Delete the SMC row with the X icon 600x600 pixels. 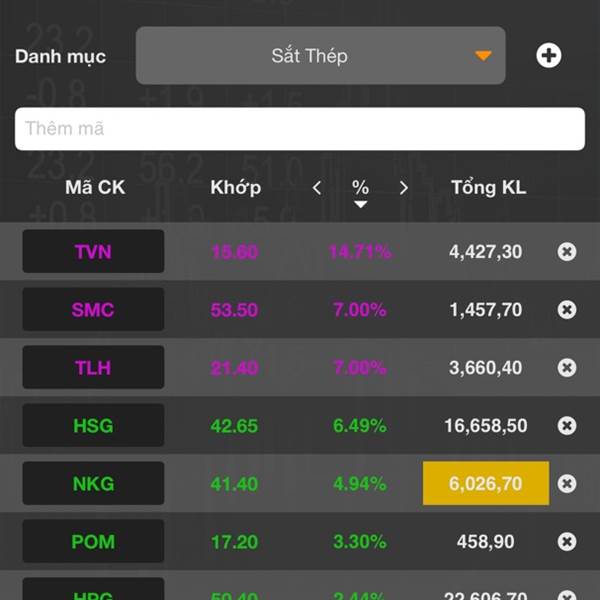pyautogui.click(x=567, y=310)
